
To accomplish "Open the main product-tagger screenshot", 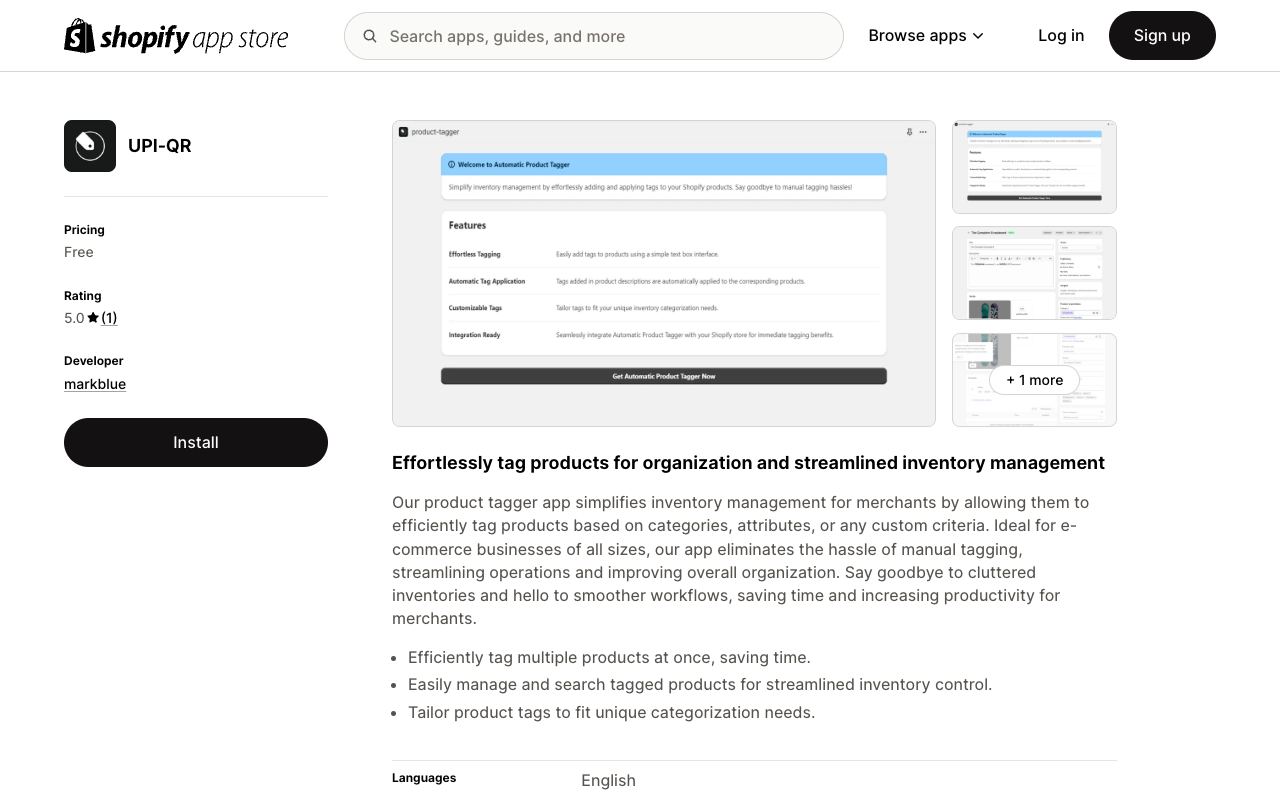I will point(664,274).
